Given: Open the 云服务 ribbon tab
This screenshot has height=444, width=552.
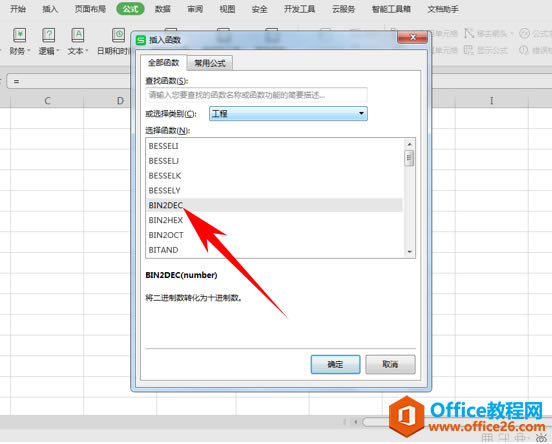Looking at the screenshot, I should click(x=343, y=9).
